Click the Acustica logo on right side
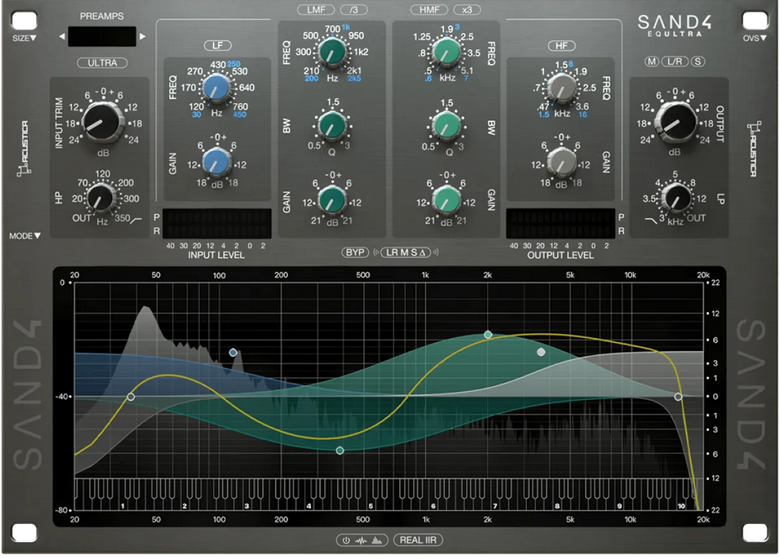This screenshot has width=780, height=558. point(754,149)
